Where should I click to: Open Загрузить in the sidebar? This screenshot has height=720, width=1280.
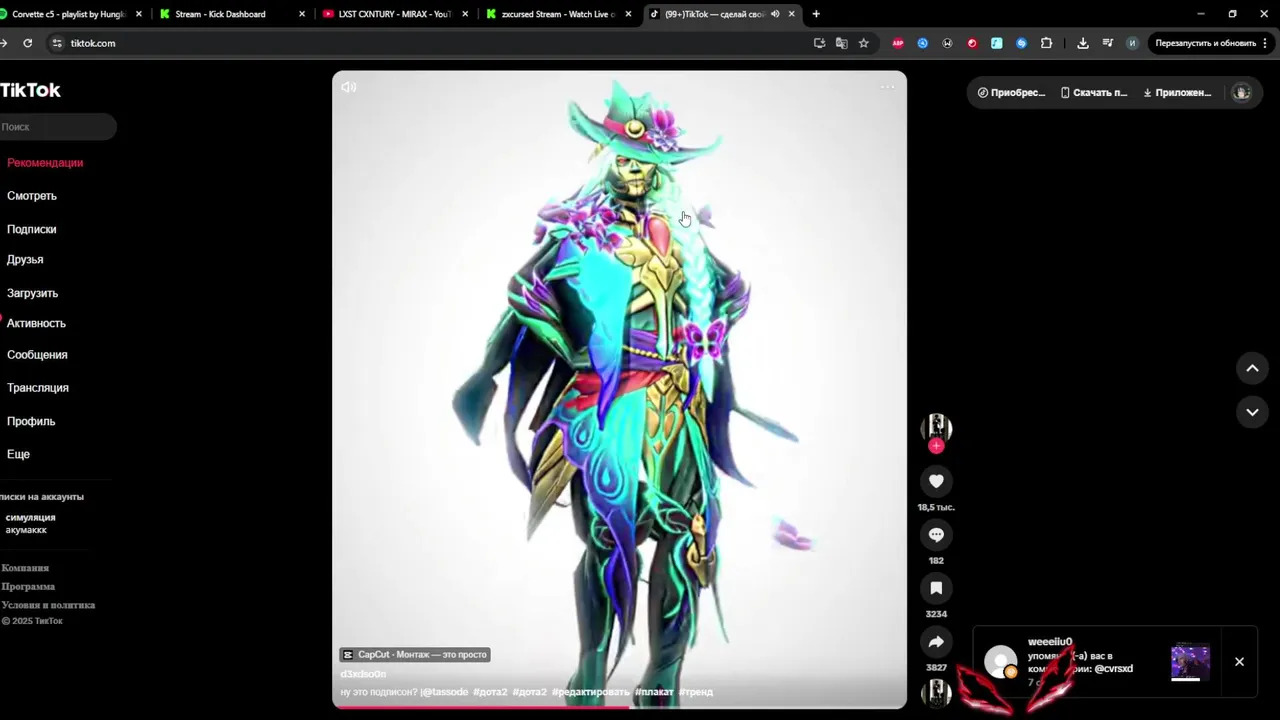[x=33, y=293]
